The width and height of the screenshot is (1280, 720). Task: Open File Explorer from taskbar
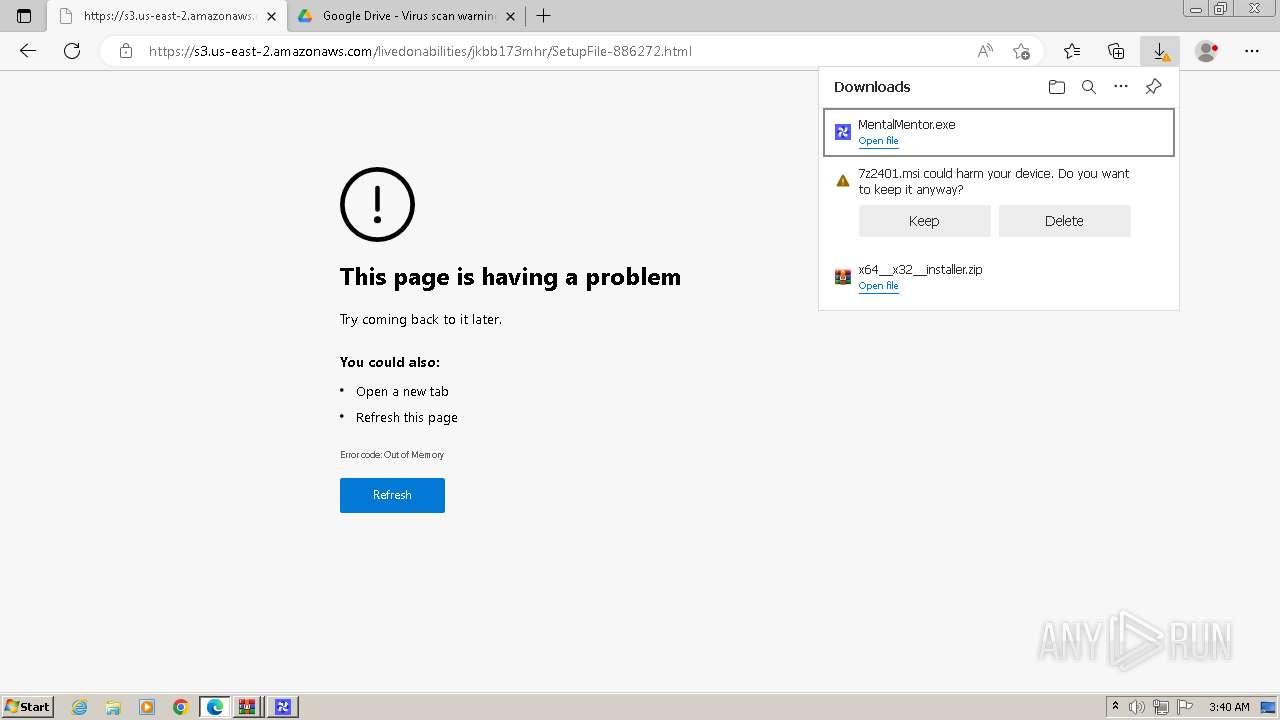pyautogui.click(x=113, y=707)
